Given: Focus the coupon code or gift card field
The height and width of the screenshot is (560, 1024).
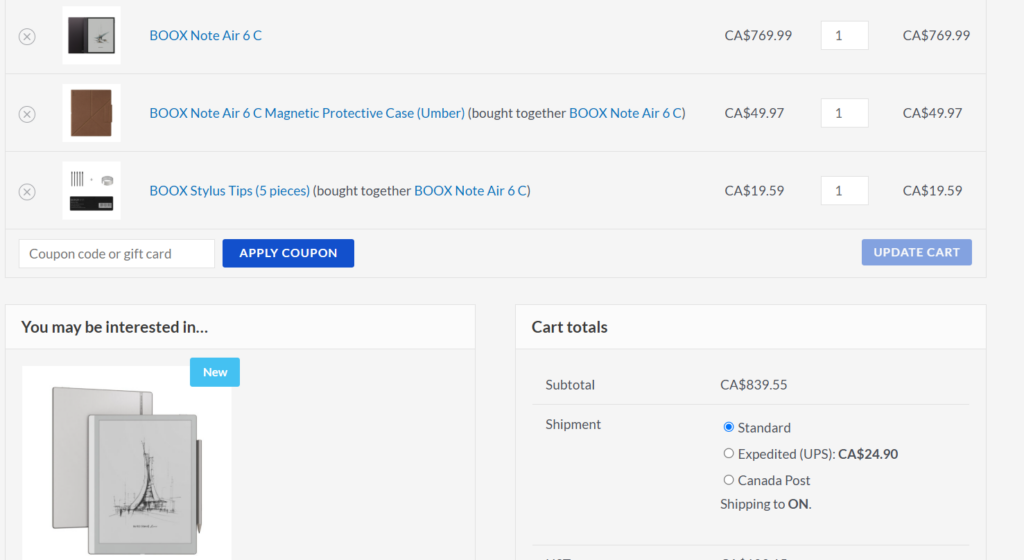Looking at the screenshot, I should [117, 253].
